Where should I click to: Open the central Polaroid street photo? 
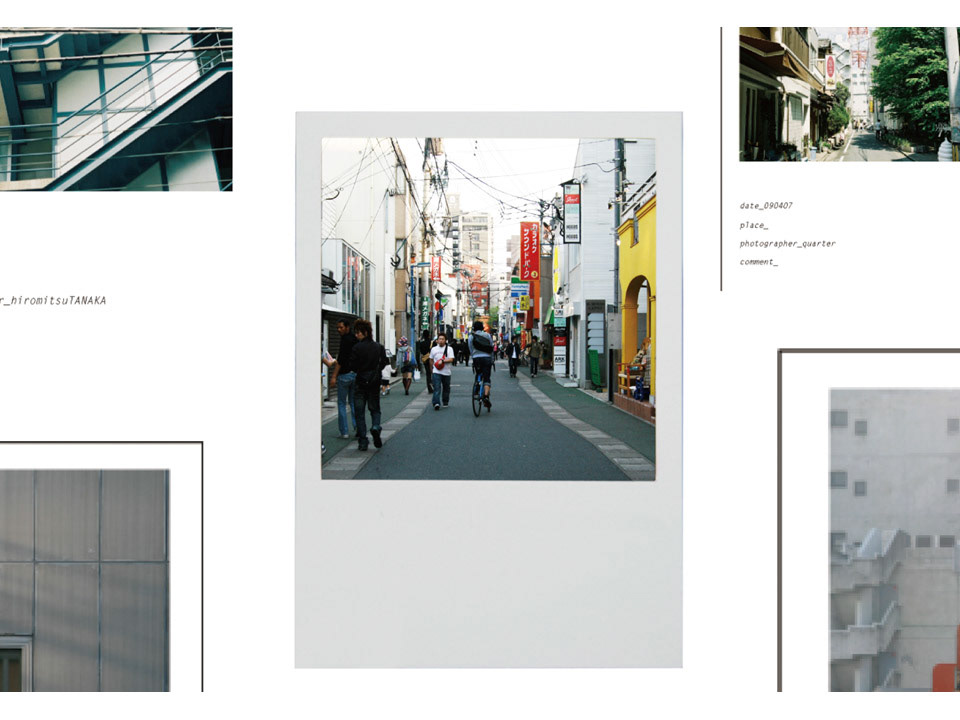click(x=488, y=309)
